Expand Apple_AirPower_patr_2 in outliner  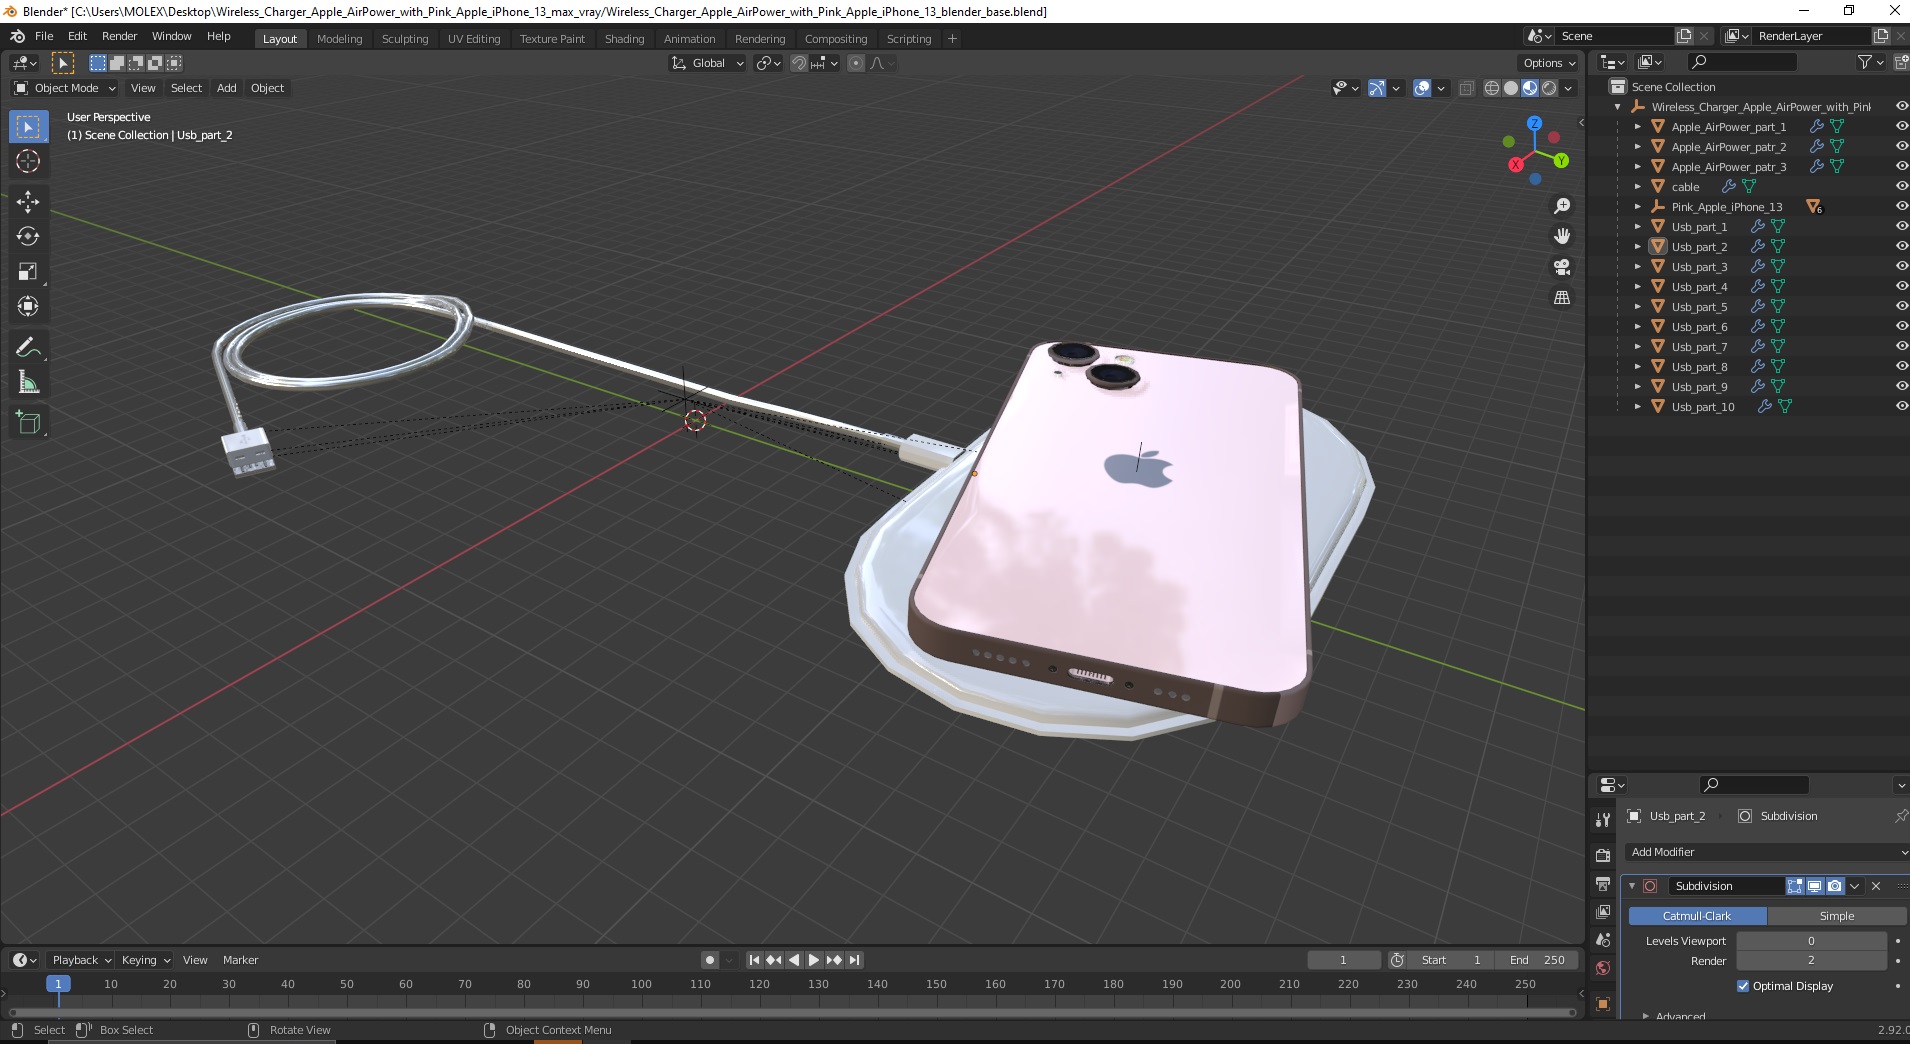coord(1638,147)
